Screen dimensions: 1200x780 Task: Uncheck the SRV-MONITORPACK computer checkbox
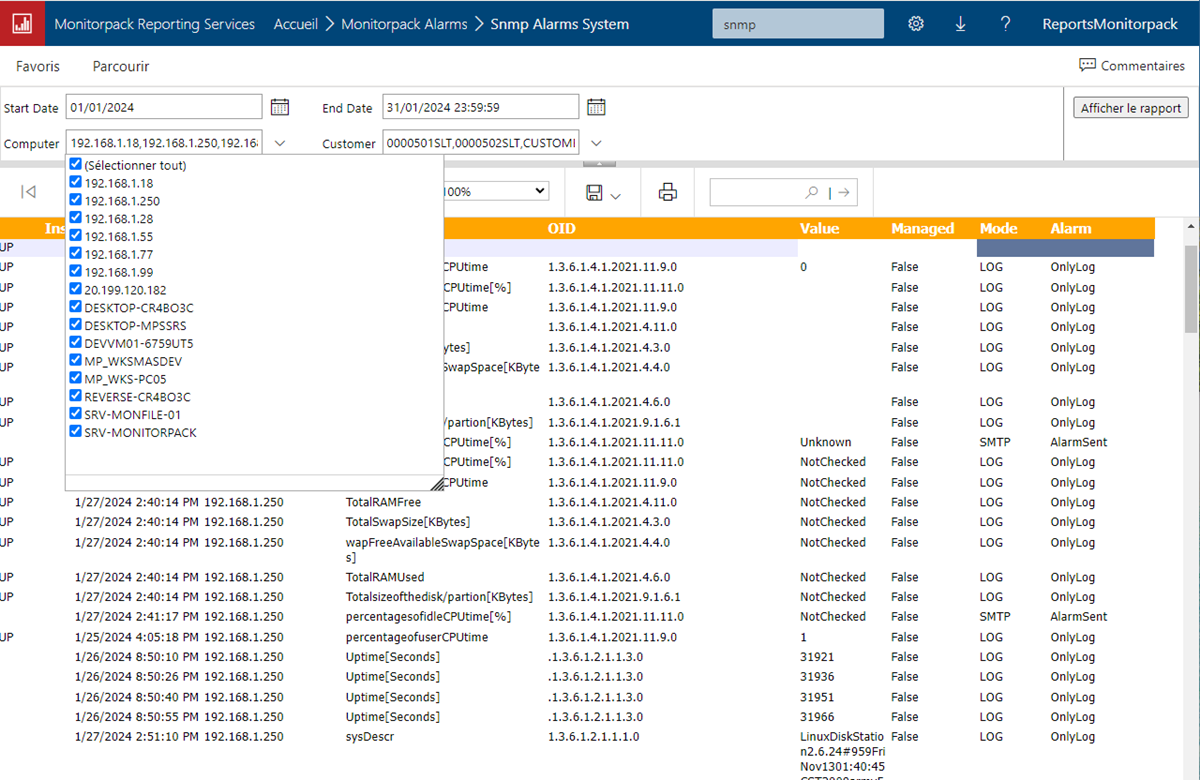pos(76,432)
